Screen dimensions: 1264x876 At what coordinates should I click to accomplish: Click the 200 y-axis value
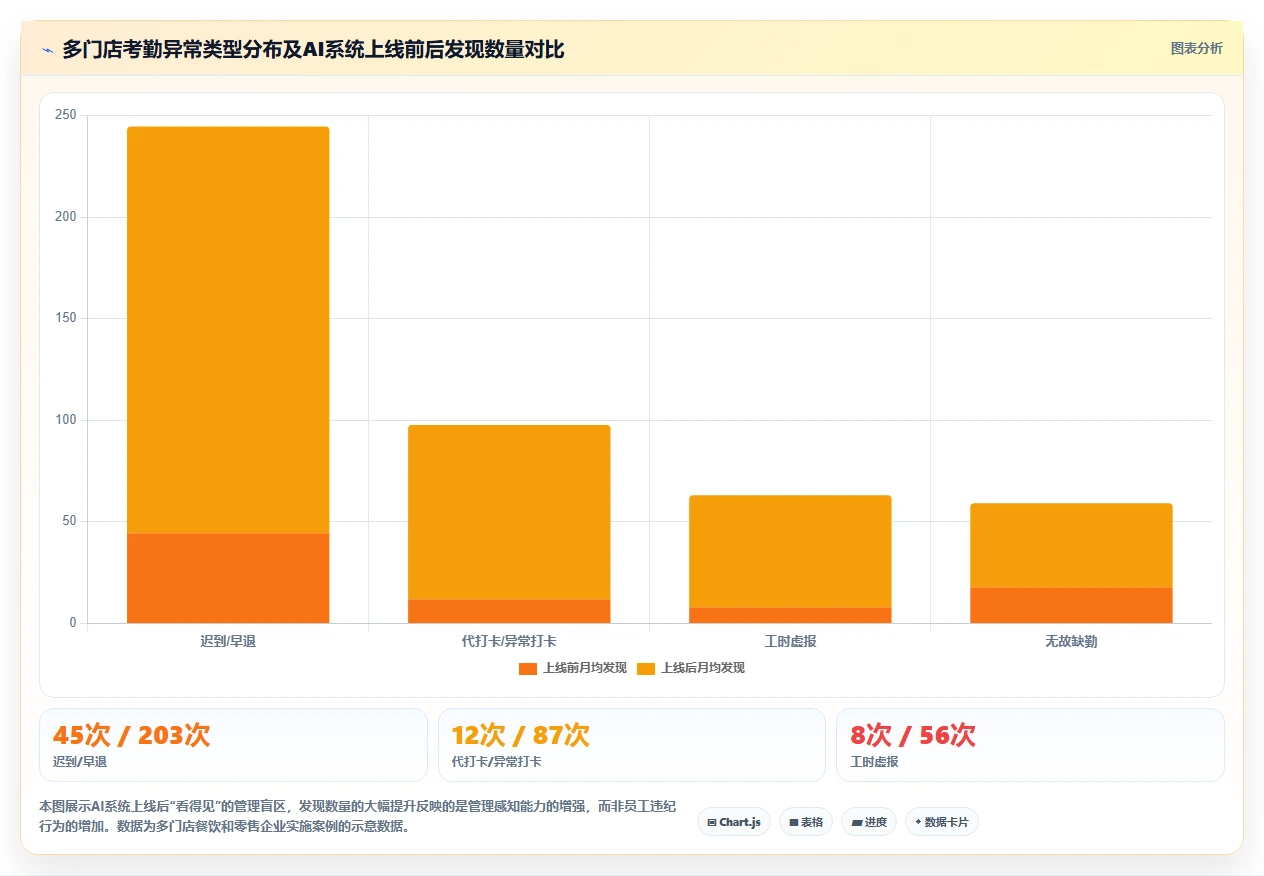66,217
